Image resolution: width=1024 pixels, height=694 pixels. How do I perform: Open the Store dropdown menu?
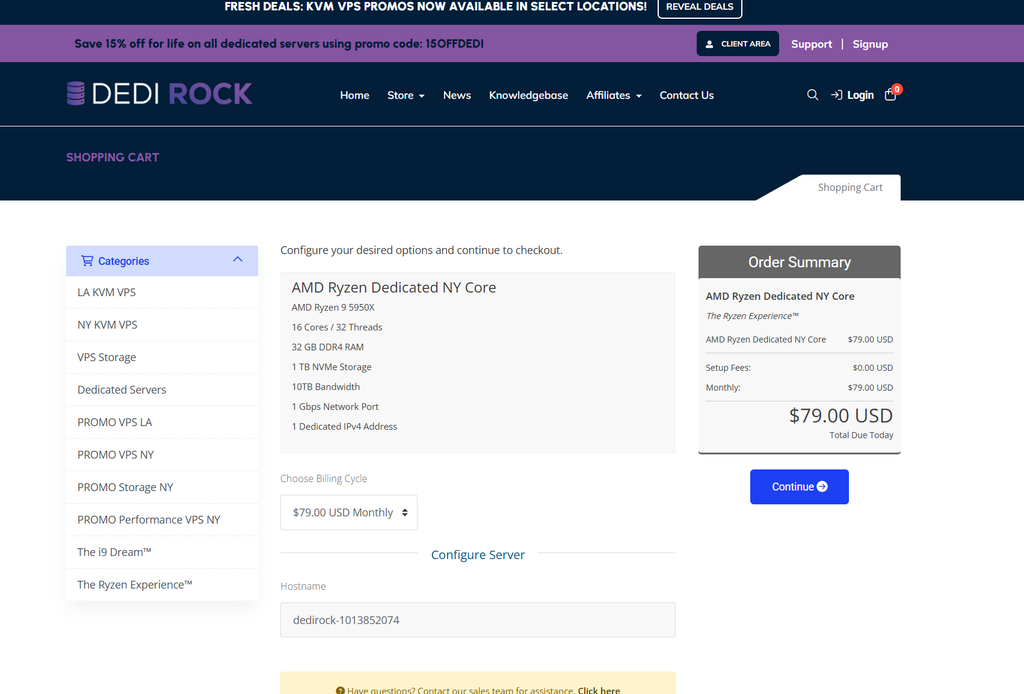[406, 95]
